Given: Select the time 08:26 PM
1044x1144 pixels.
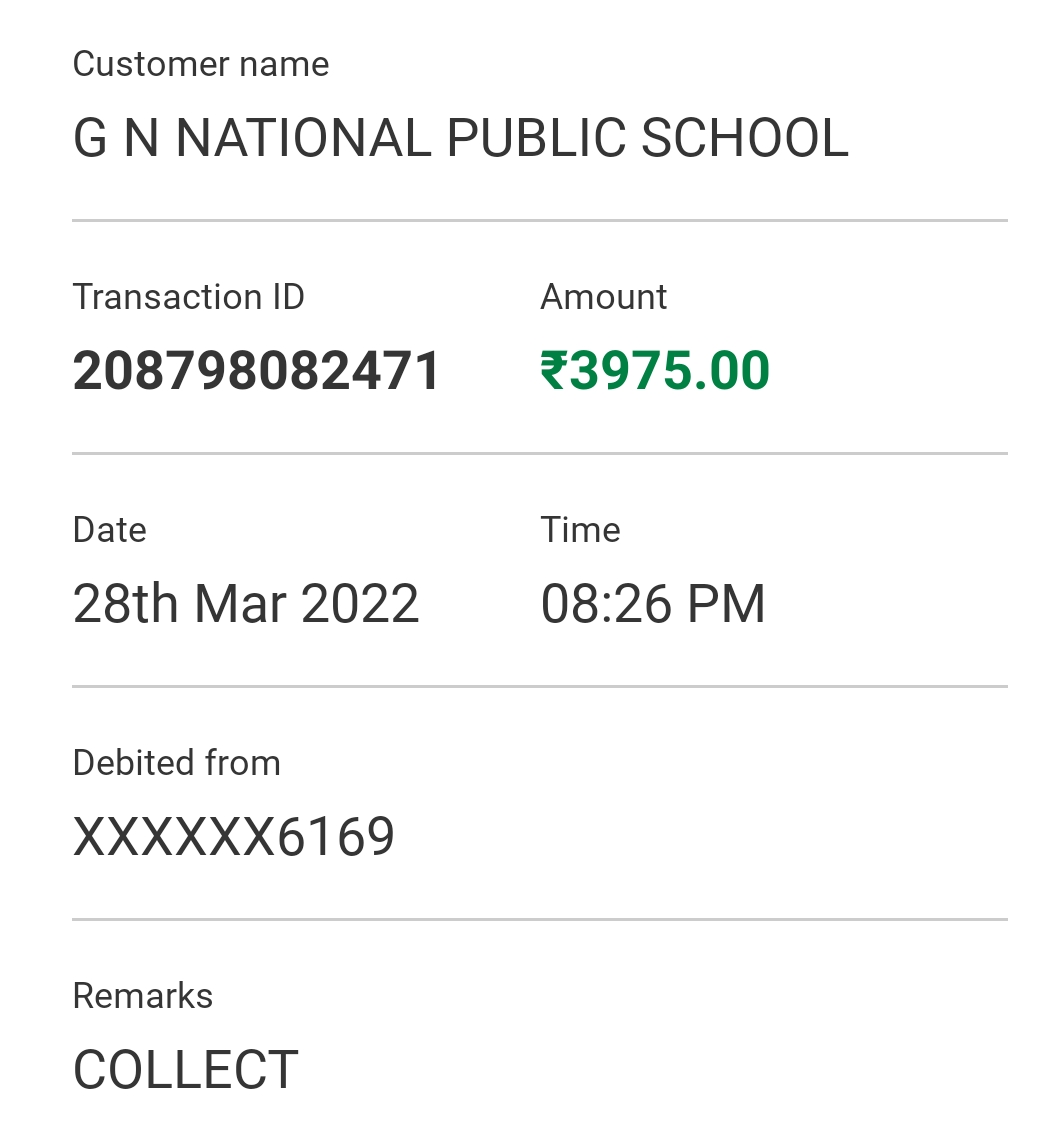Looking at the screenshot, I should click(653, 604).
